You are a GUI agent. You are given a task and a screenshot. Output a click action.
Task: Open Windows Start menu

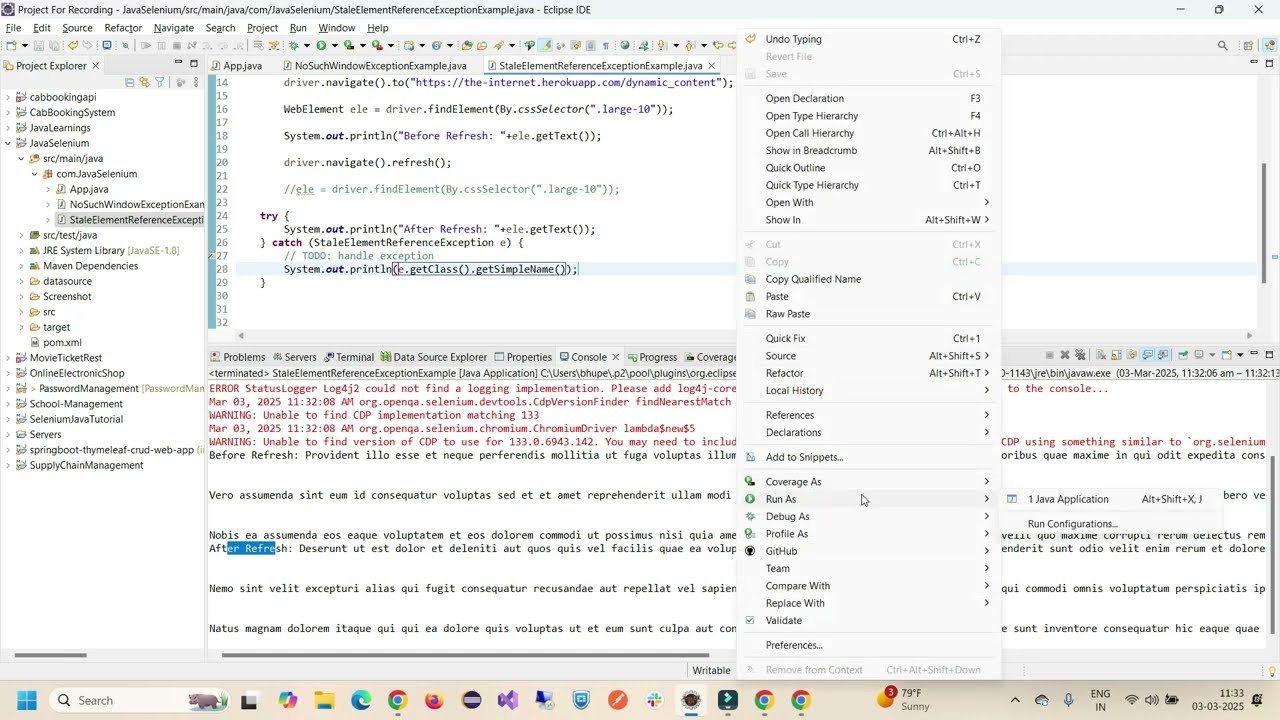pos(26,700)
